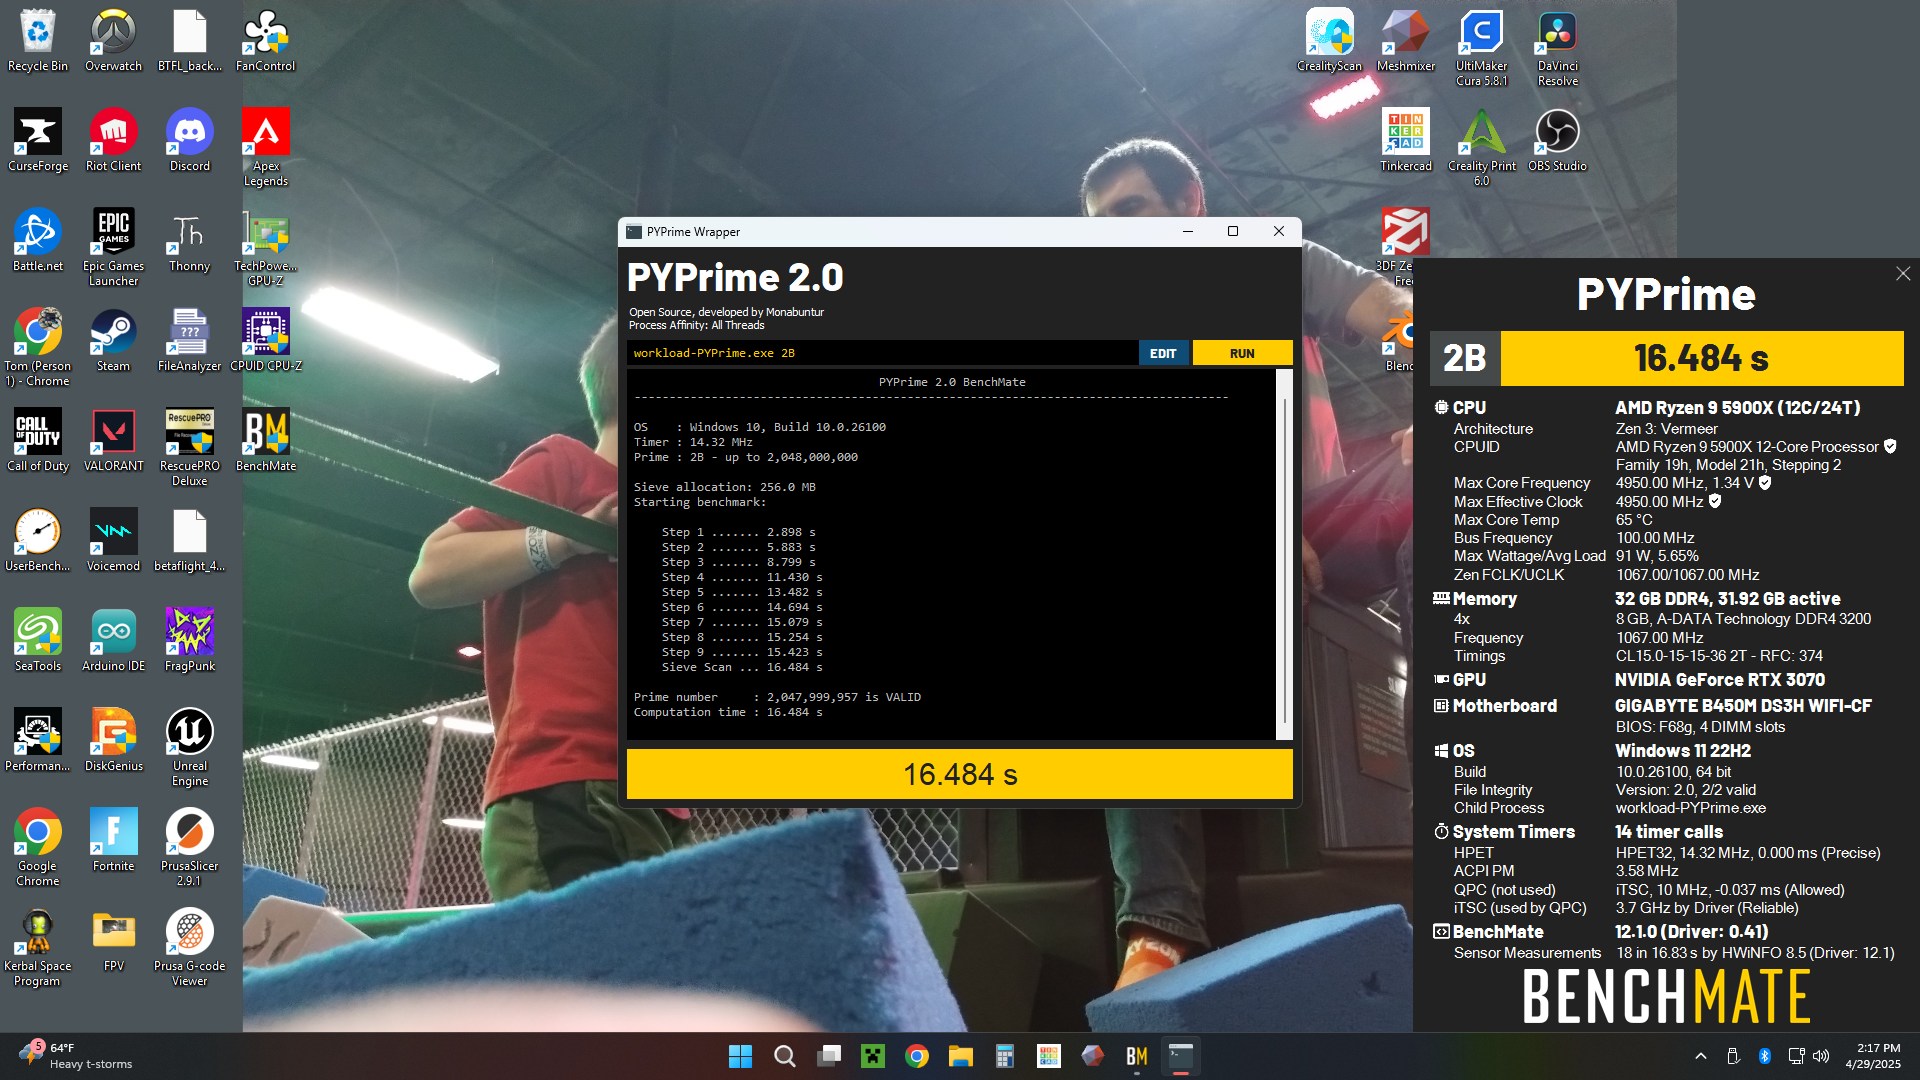Image resolution: width=1920 pixels, height=1080 pixels.
Task: Select the DaVinci Resolve desktop icon
Action: coord(1557,48)
